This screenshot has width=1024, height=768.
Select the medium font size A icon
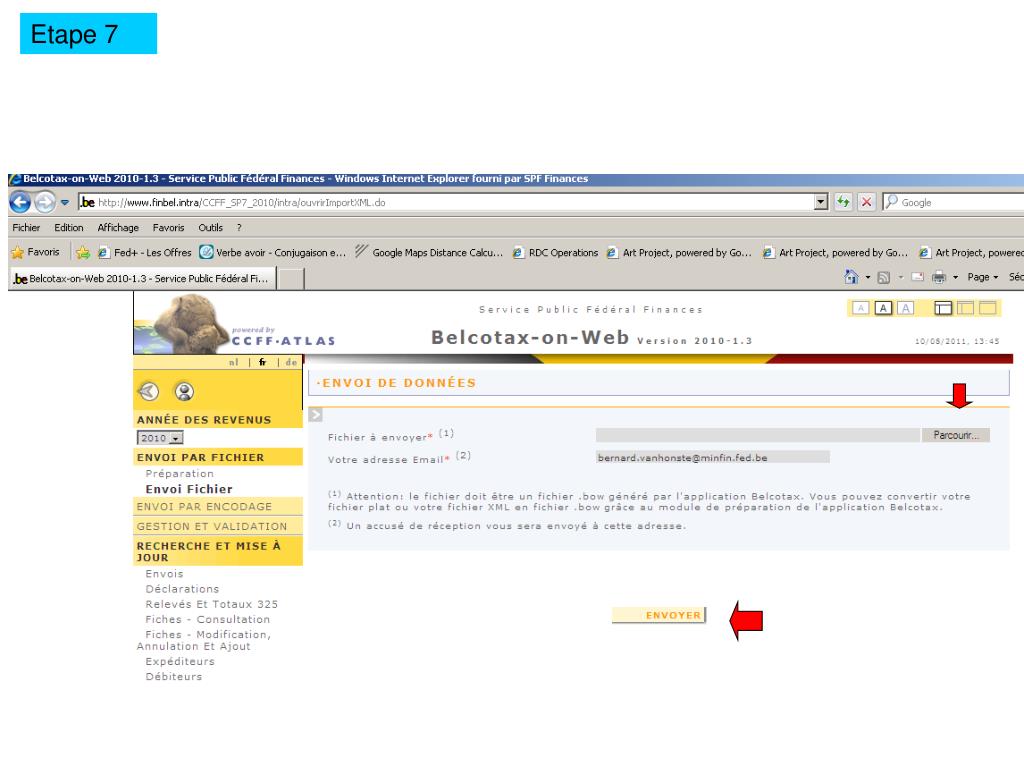pyautogui.click(x=883, y=308)
